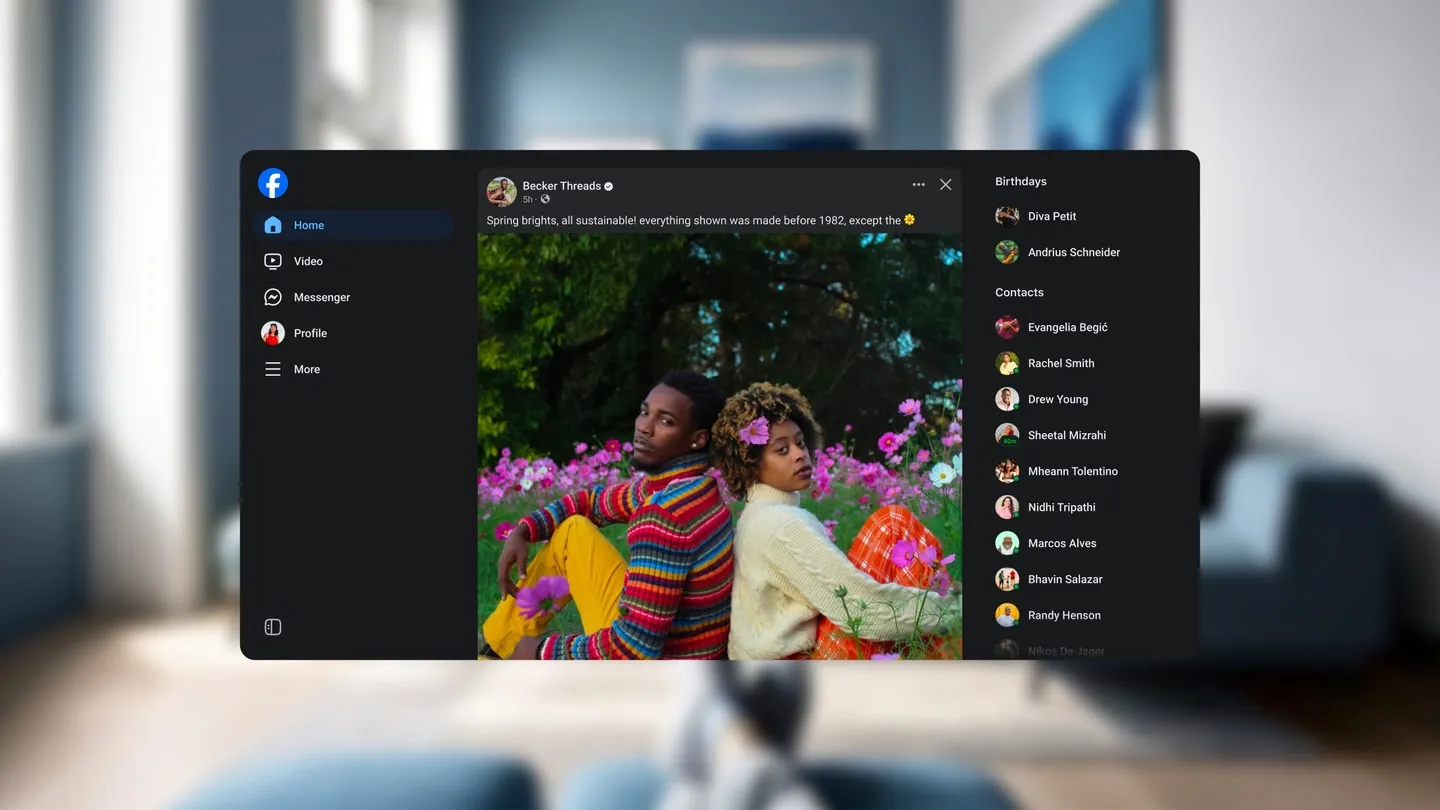Select Andrius Schneider in Birthdays
Viewport: 1440px width, 810px height.
pyautogui.click(x=1073, y=252)
